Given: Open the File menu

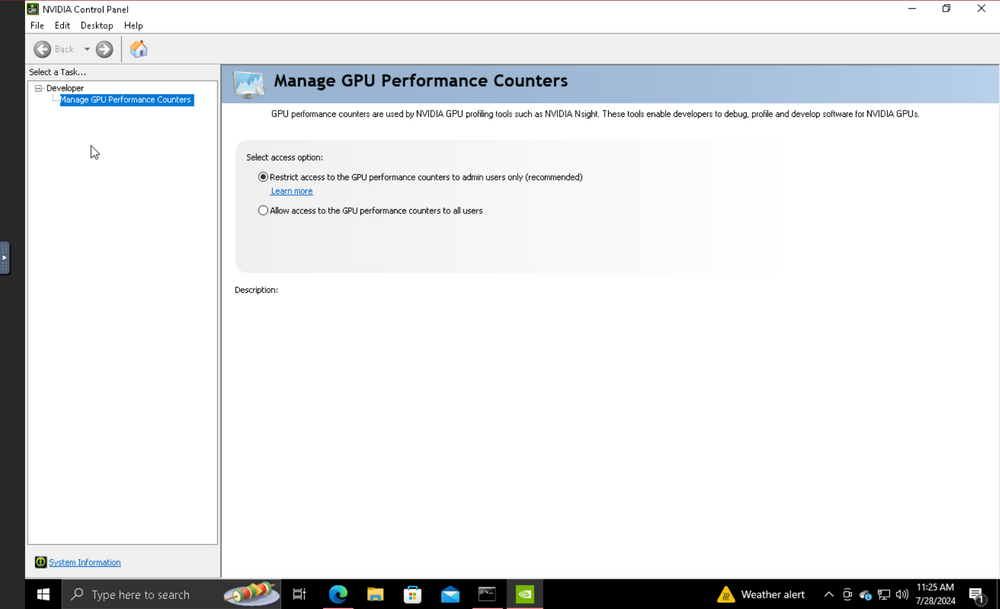Looking at the screenshot, I should (37, 26).
